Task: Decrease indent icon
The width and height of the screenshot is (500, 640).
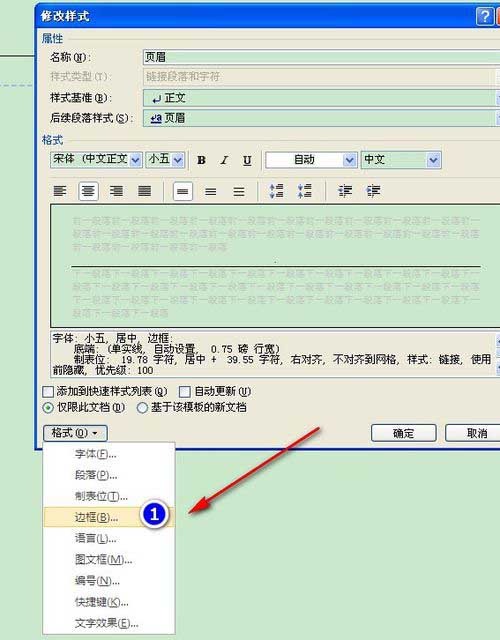Action: [345, 191]
